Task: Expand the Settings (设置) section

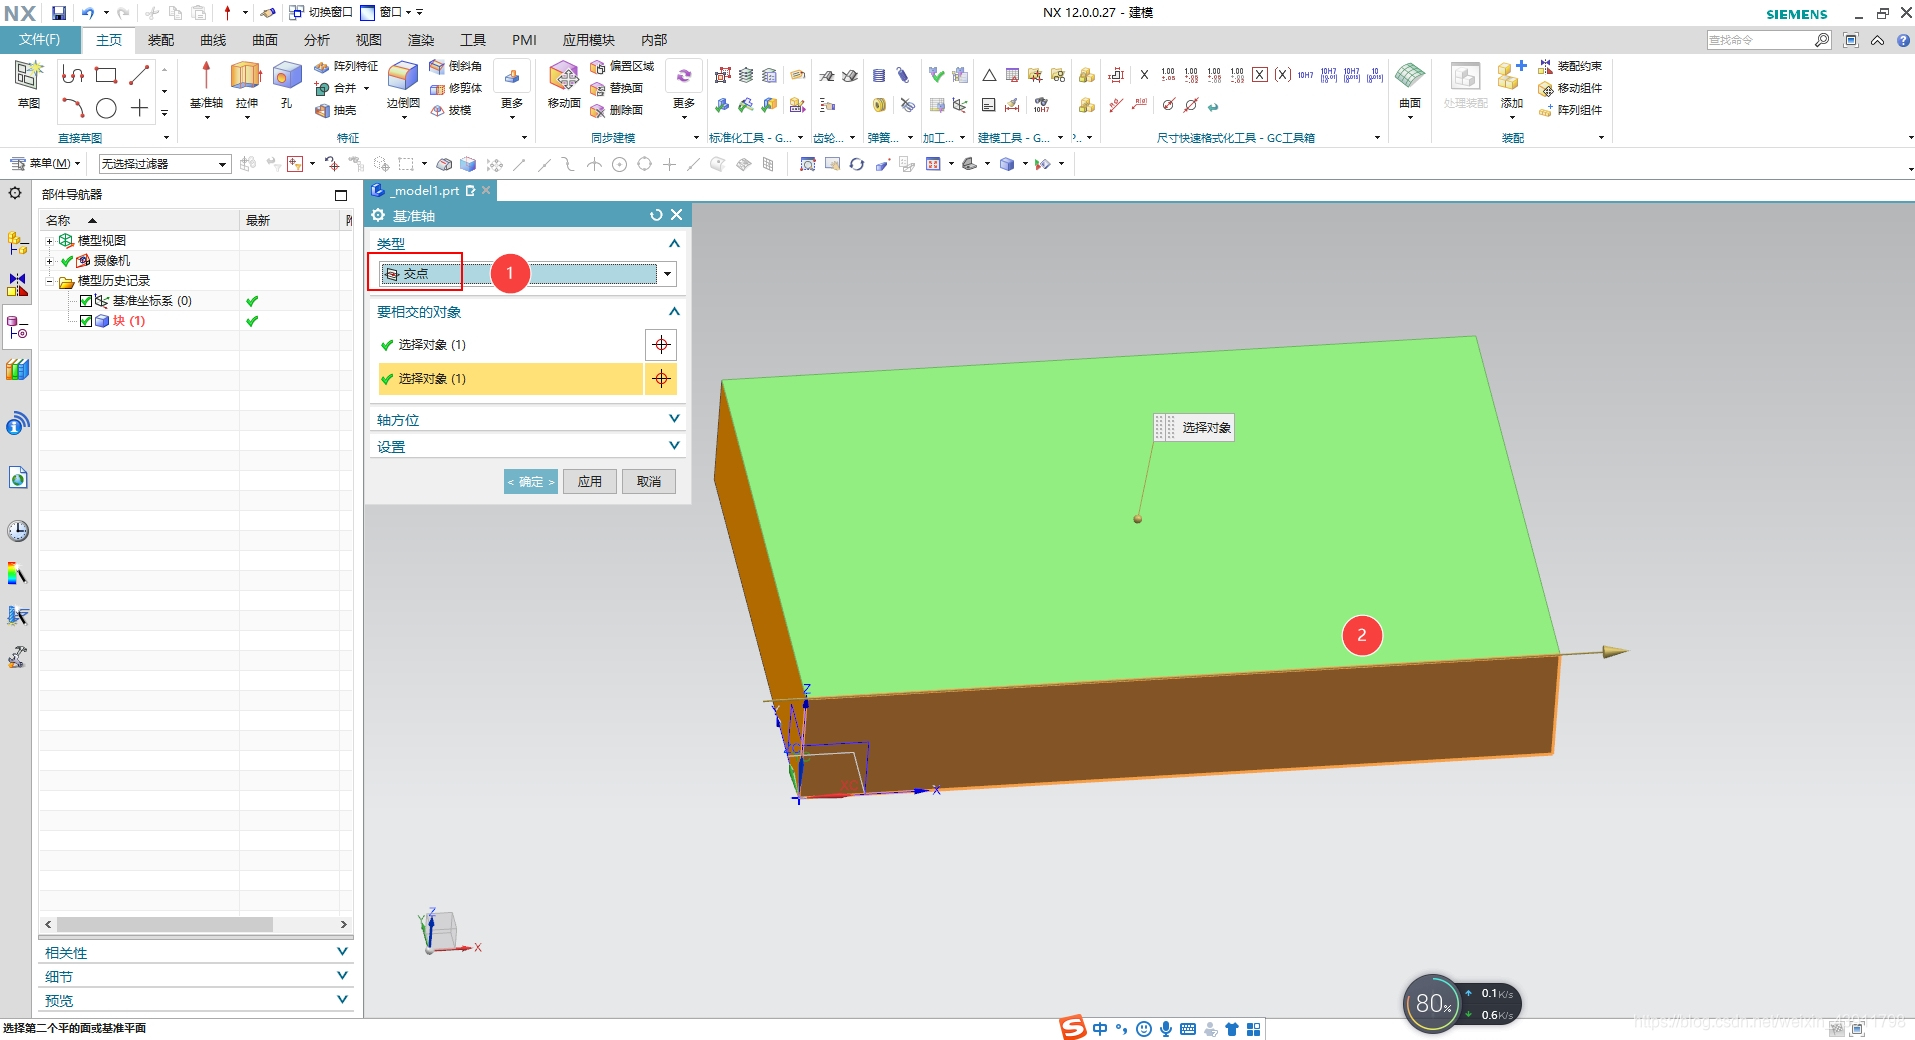Action: click(x=674, y=446)
